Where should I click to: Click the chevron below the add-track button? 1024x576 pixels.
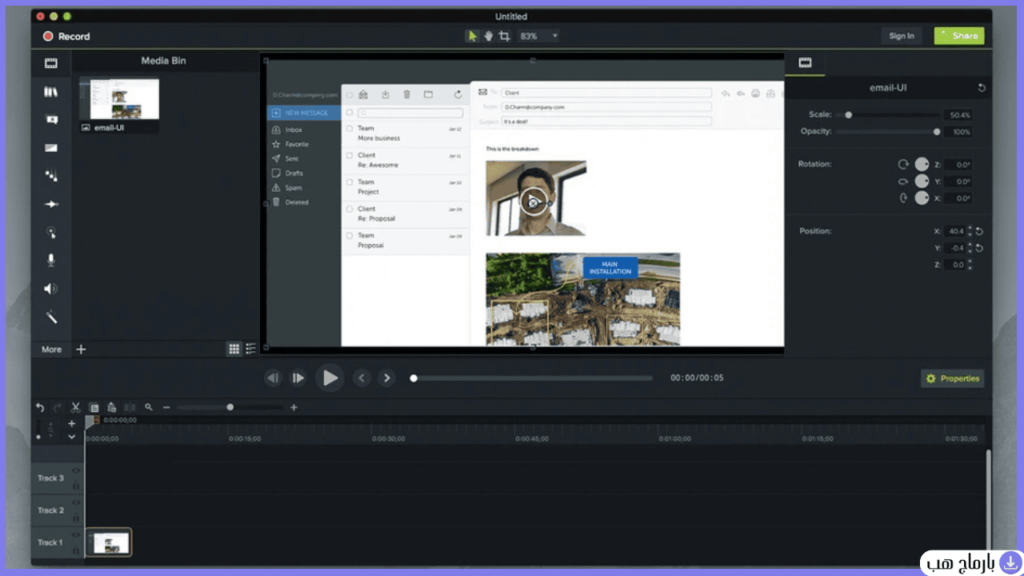coord(72,437)
